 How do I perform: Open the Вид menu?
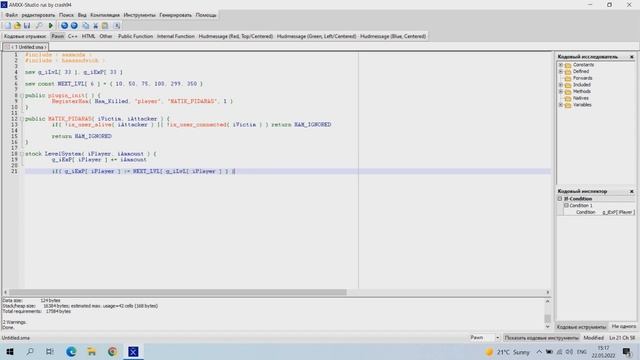point(82,15)
